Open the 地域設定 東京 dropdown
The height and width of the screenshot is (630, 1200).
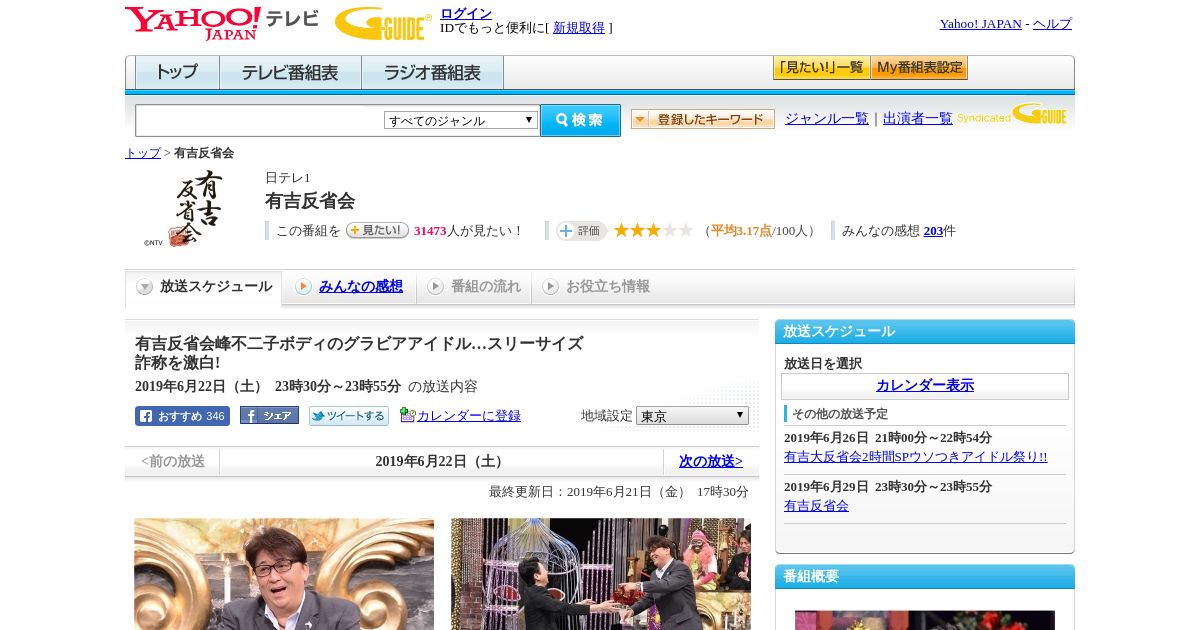click(x=692, y=415)
